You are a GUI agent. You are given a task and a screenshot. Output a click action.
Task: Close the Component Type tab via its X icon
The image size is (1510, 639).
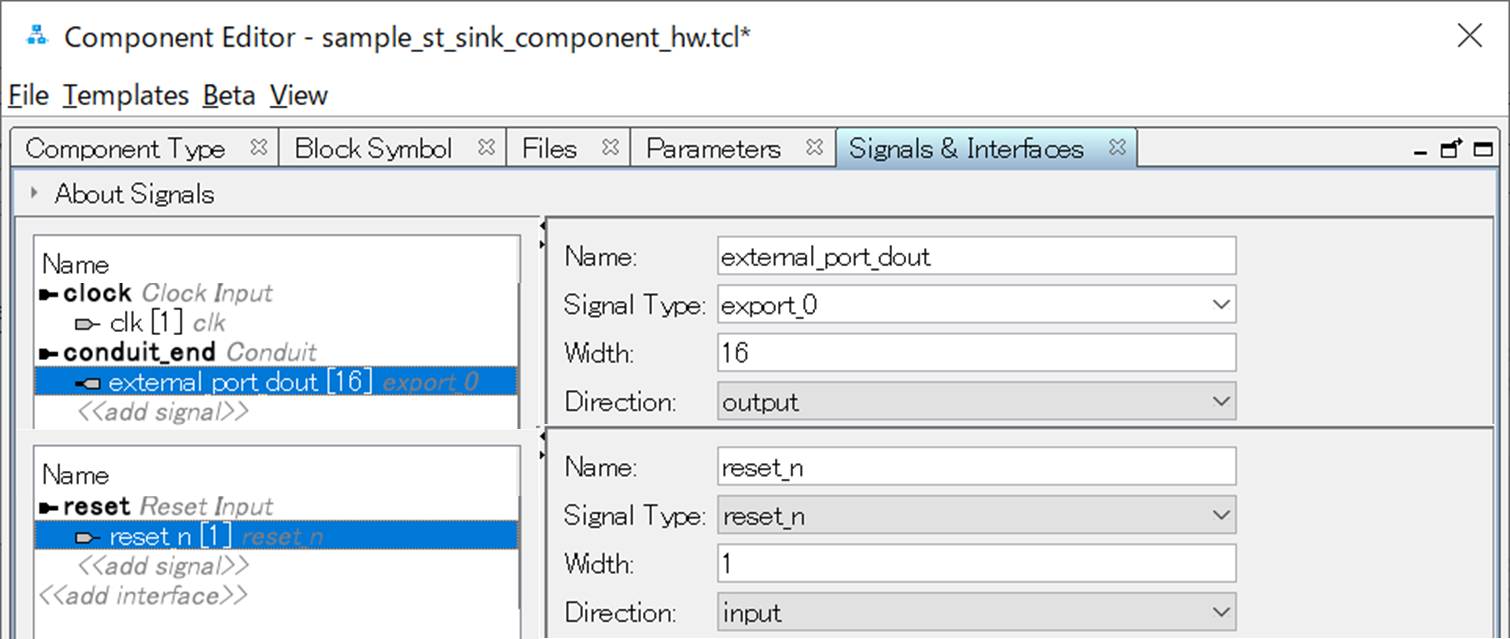coord(259,145)
